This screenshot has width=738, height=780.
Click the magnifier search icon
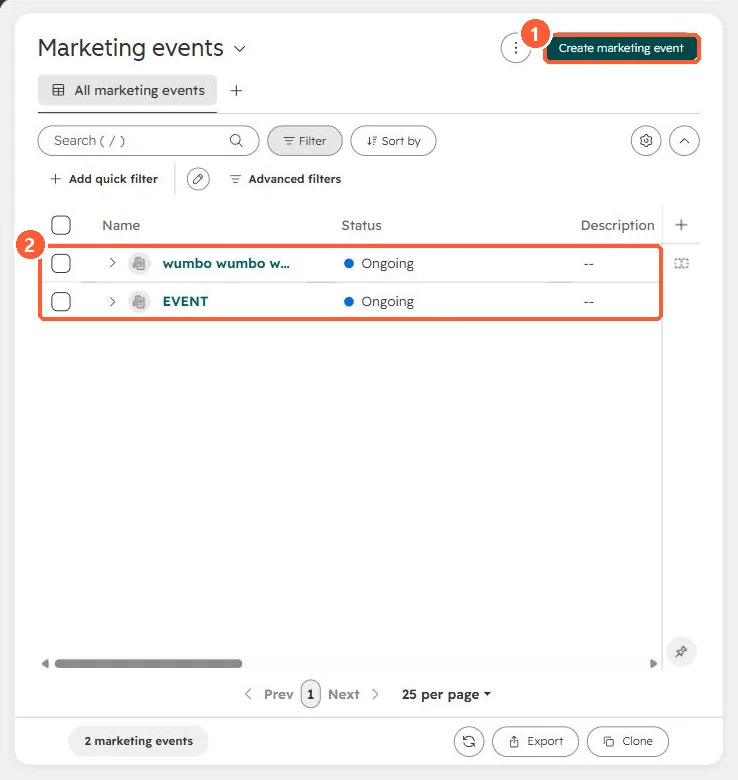pos(236,141)
